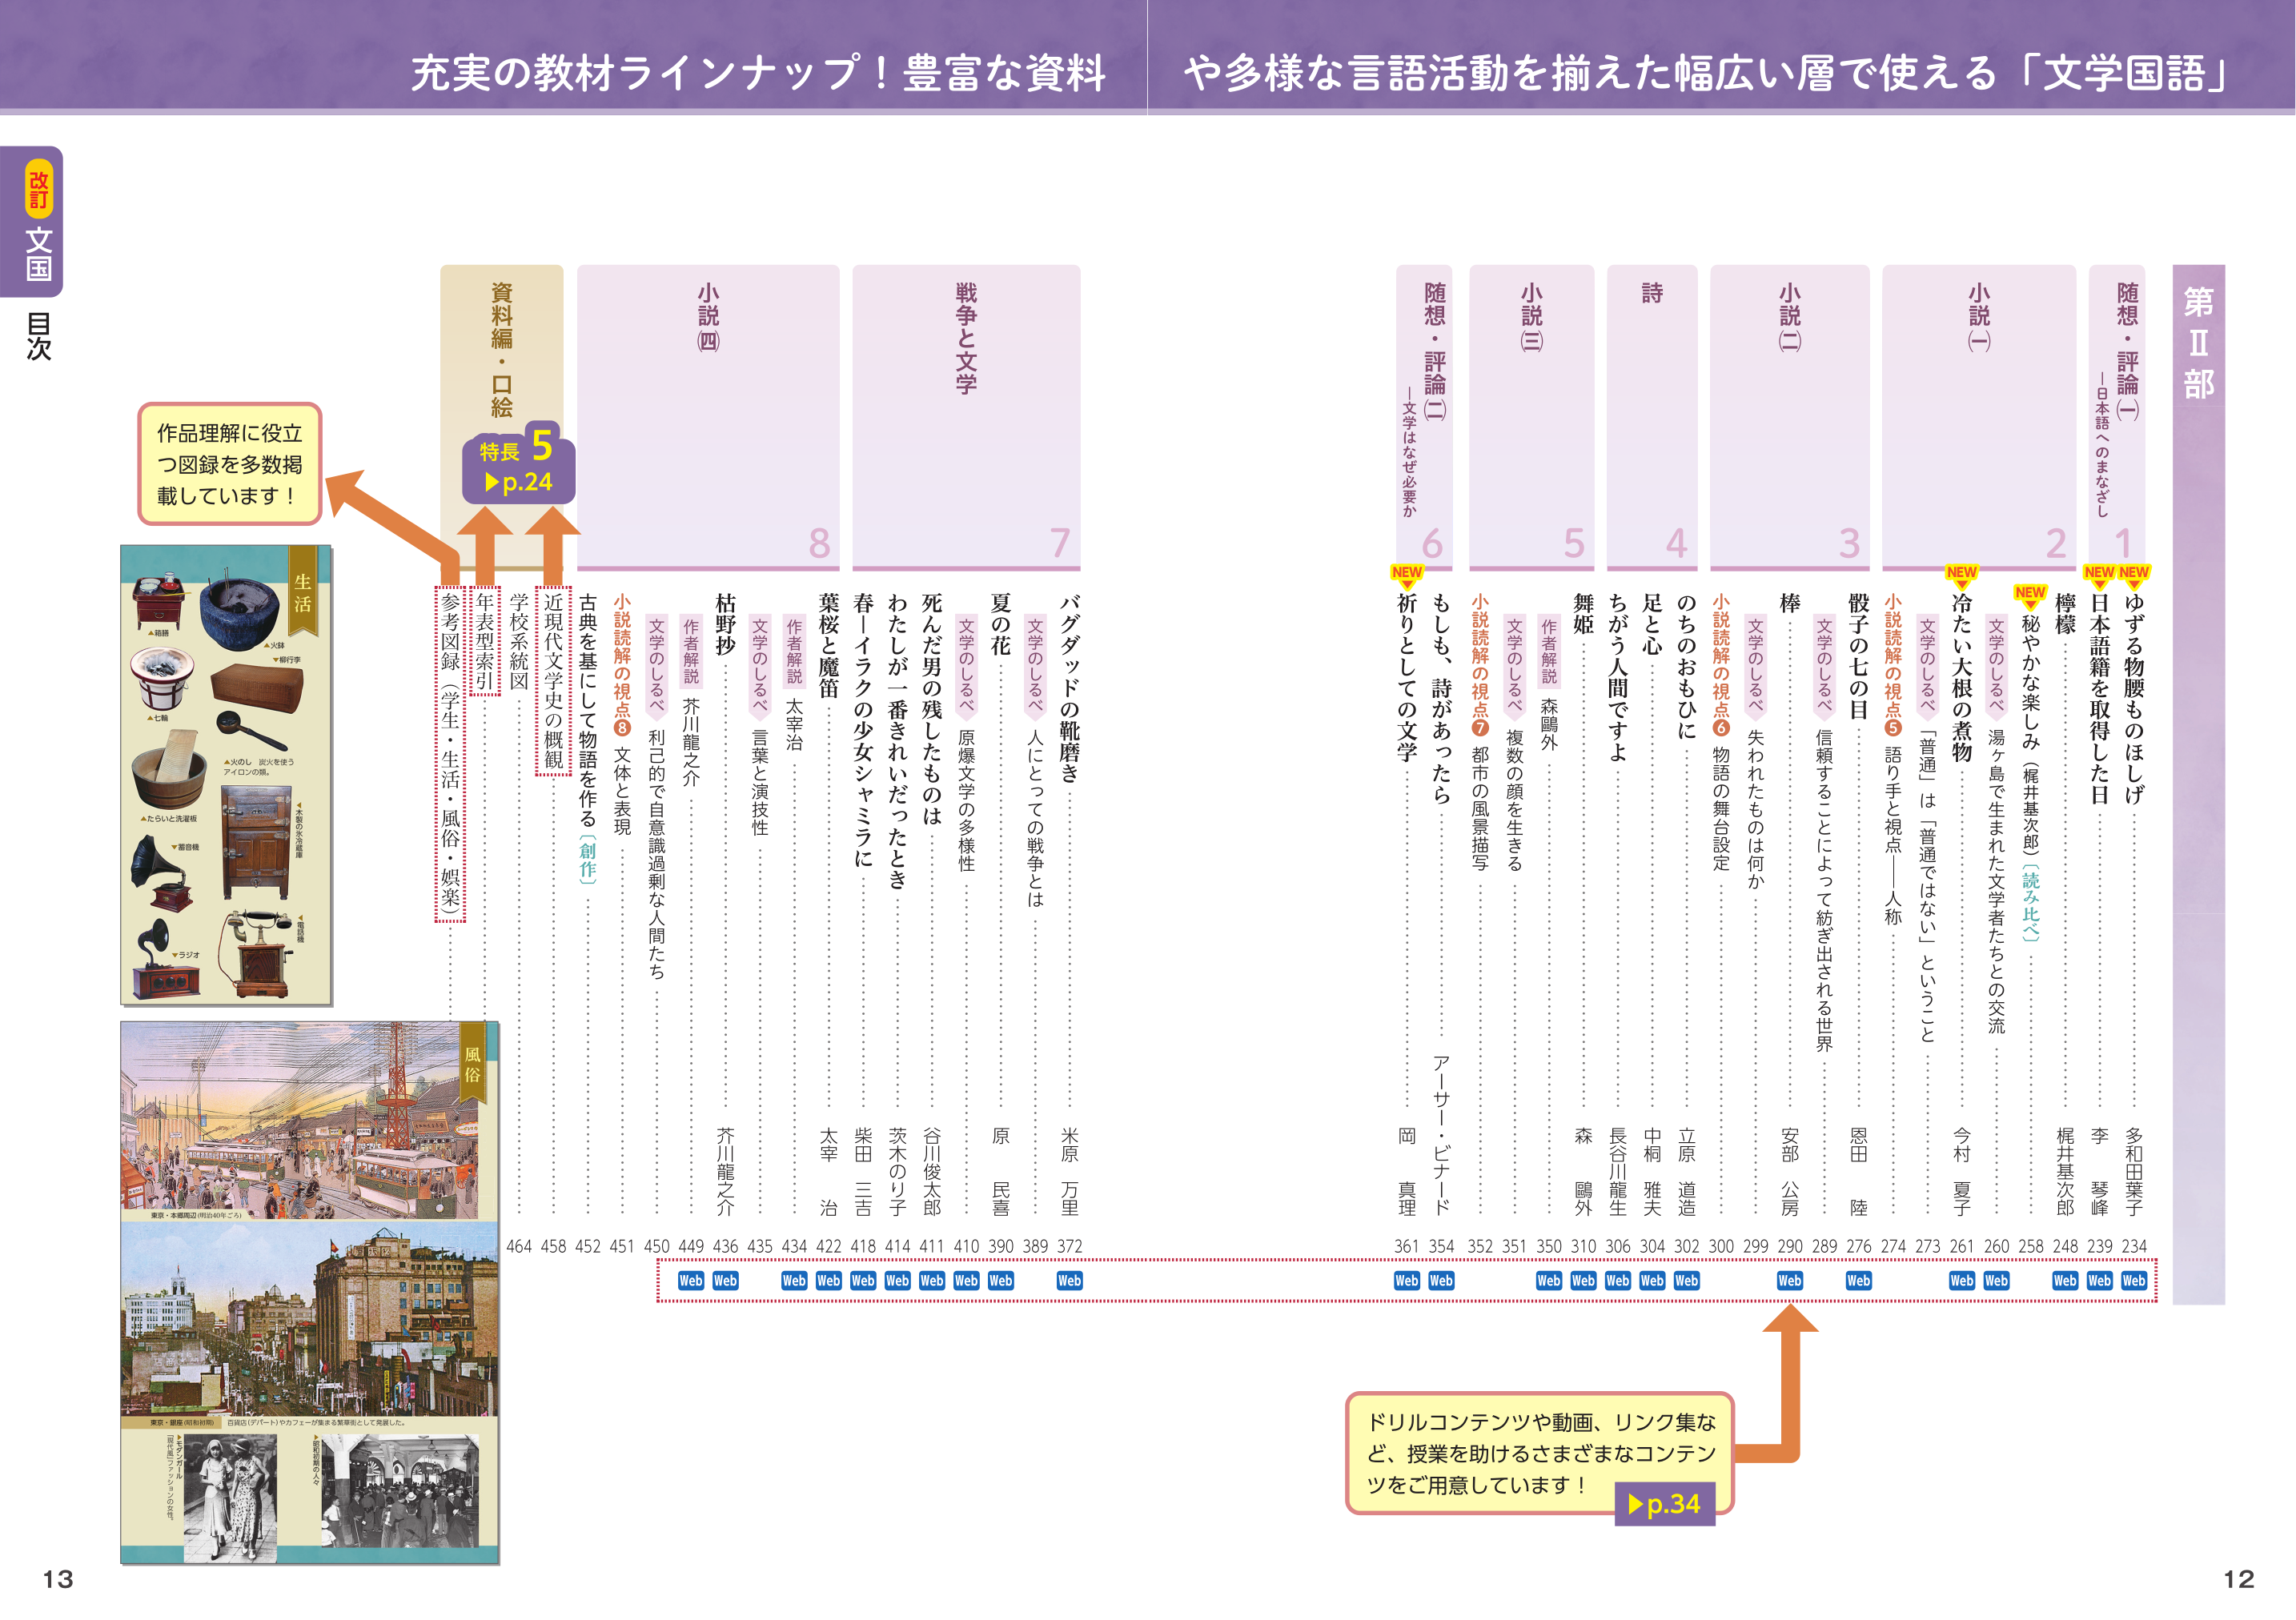2296x1620 pixels.
Task: Select the 小説(四) section tab
Action: click(708, 417)
